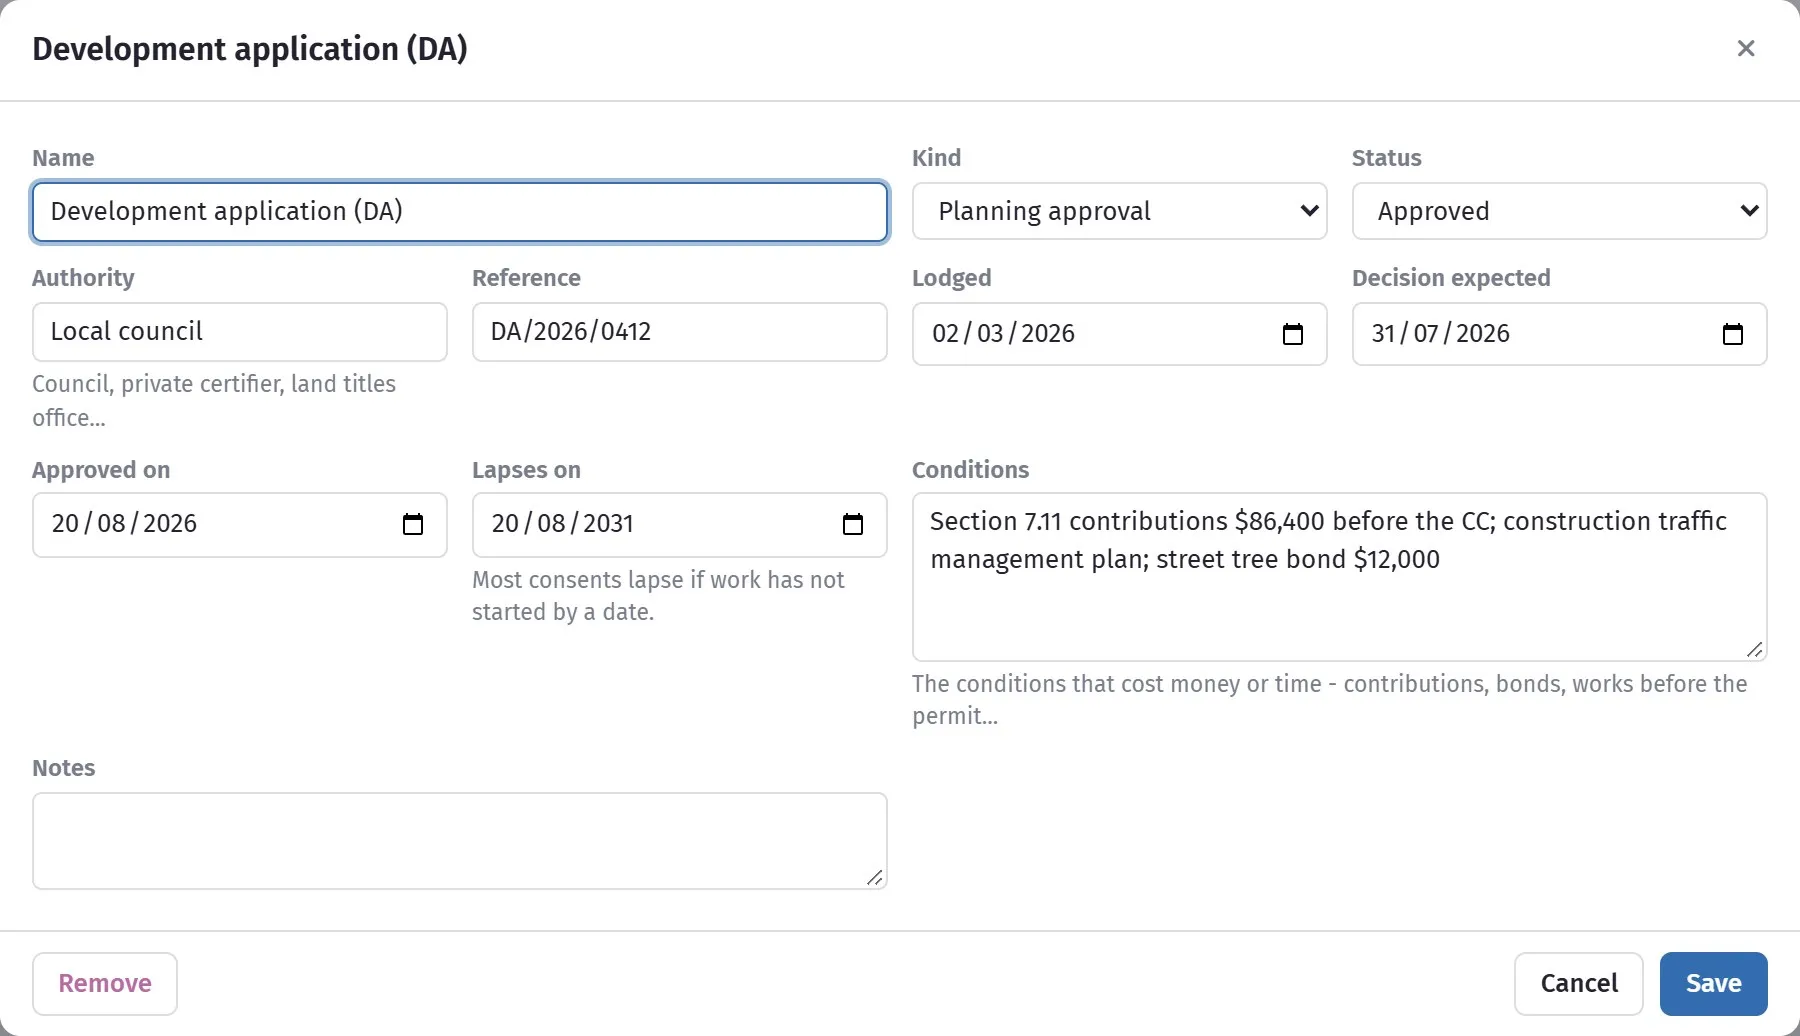1800x1036 pixels.
Task: Click the Lapses on label
Action: (x=526, y=470)
